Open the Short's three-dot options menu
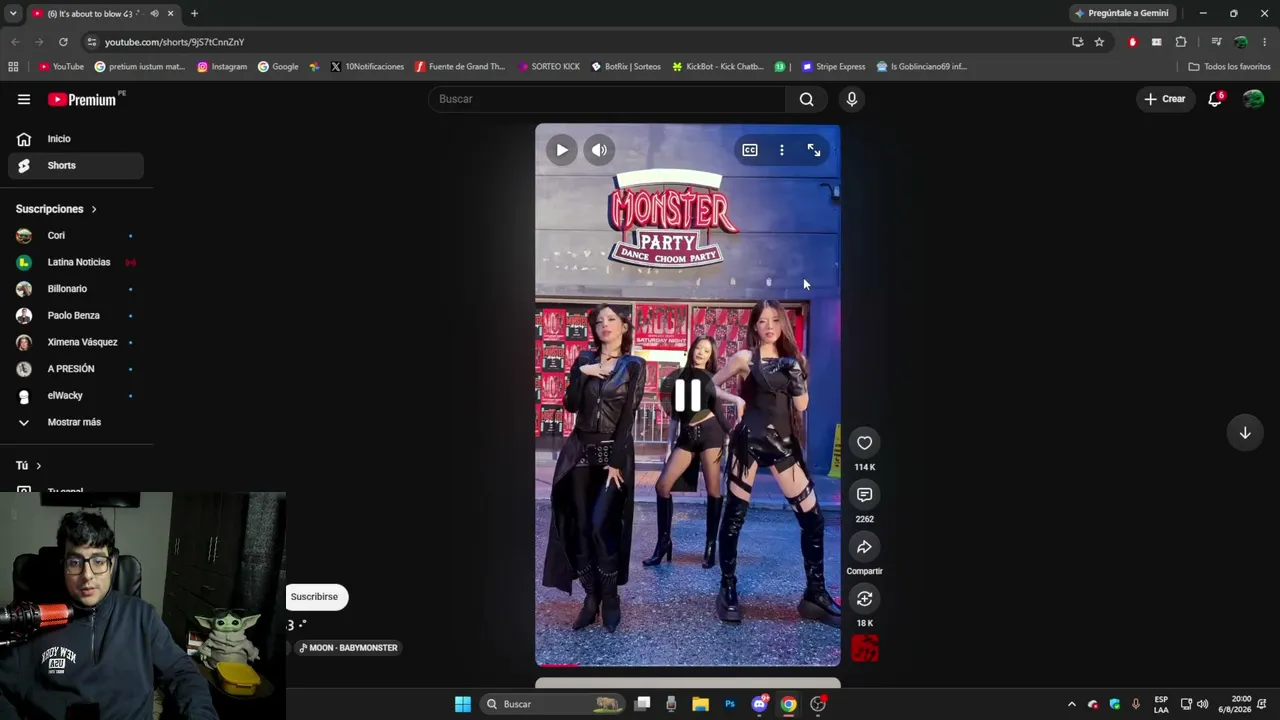Image resolution: width=1280 pixels, height=720 pixels. click(x=782, y=150)
